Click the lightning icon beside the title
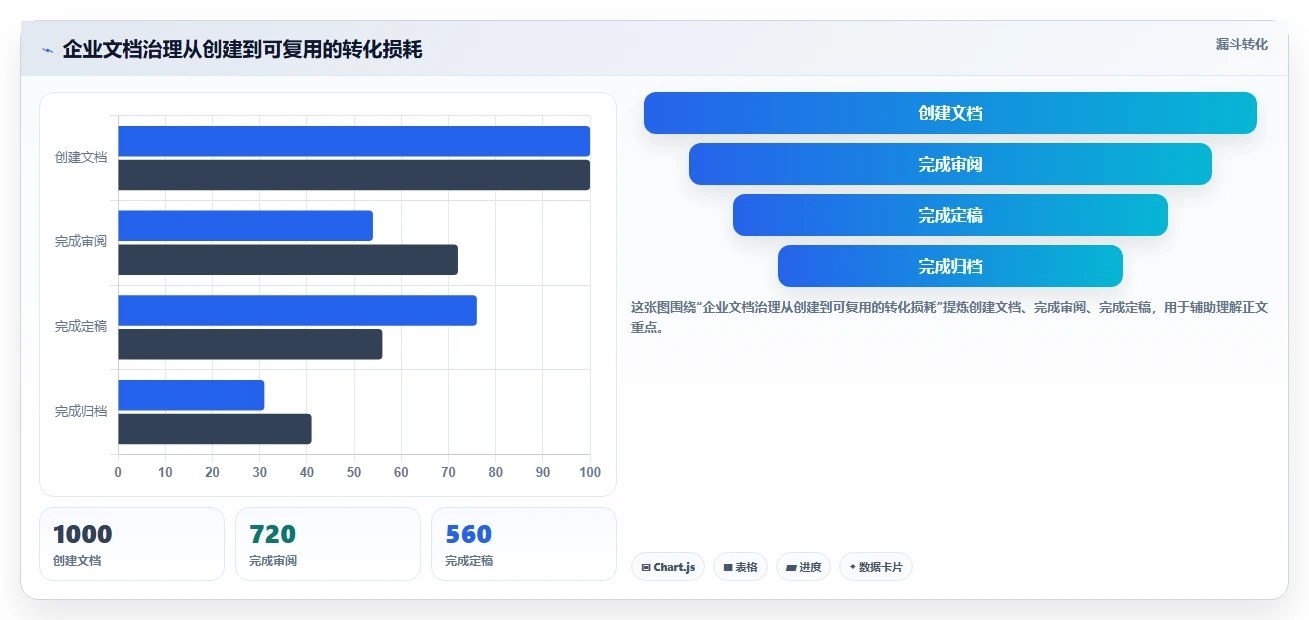Image resolution: width=1309 pixels, height=620 pixels. pyautogui.click(x=48, y=50)
